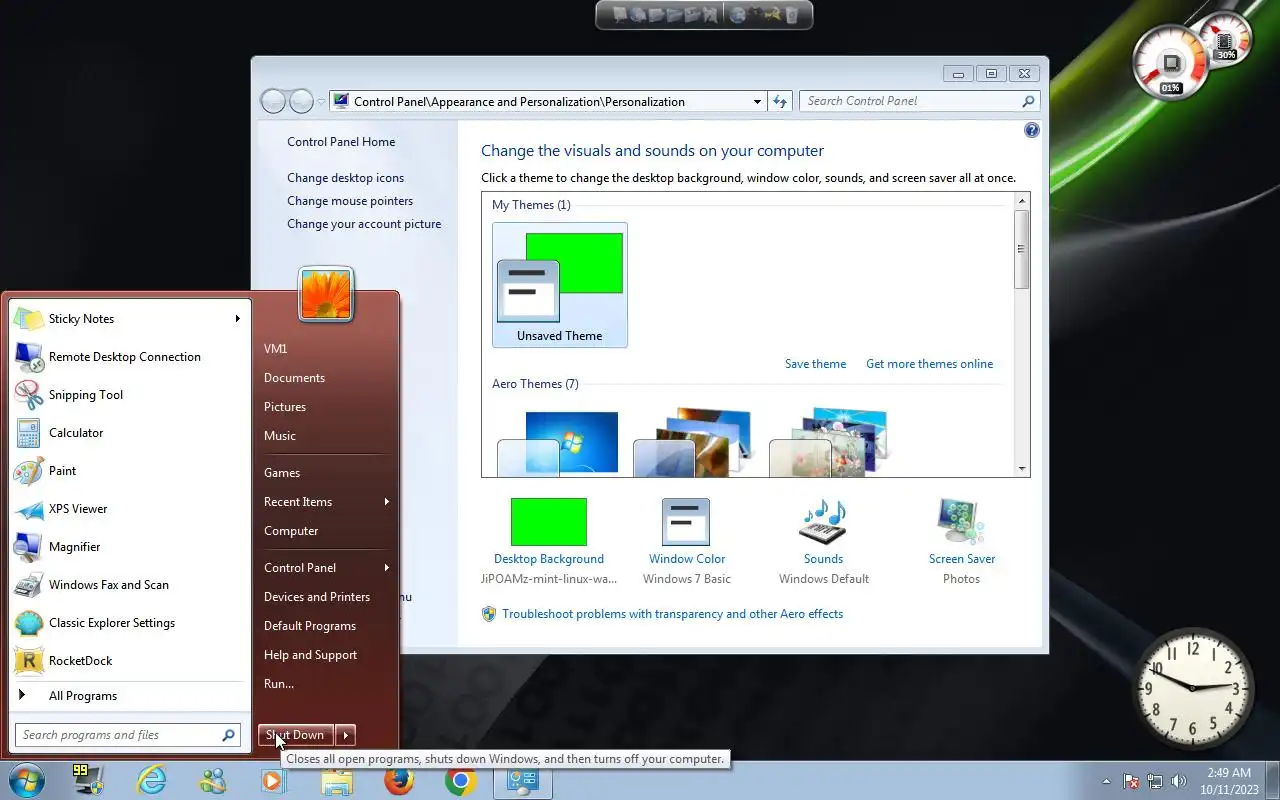Open Desktop Background settings icon
Image resolution: width=1280 pixels, height=800 pixels.
click(548, 522)
